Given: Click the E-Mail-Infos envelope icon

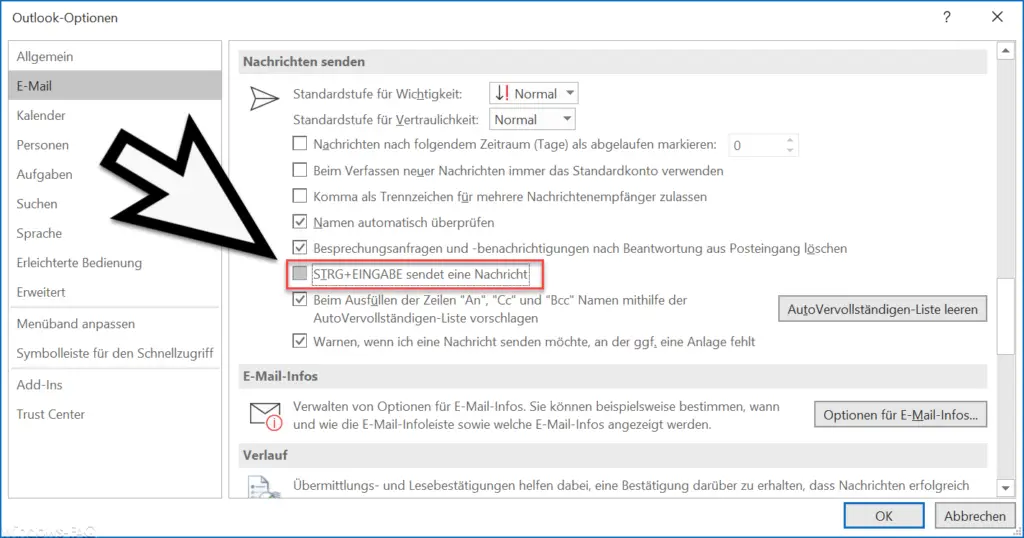Looking at the screenshot, I should coord(265,416).
